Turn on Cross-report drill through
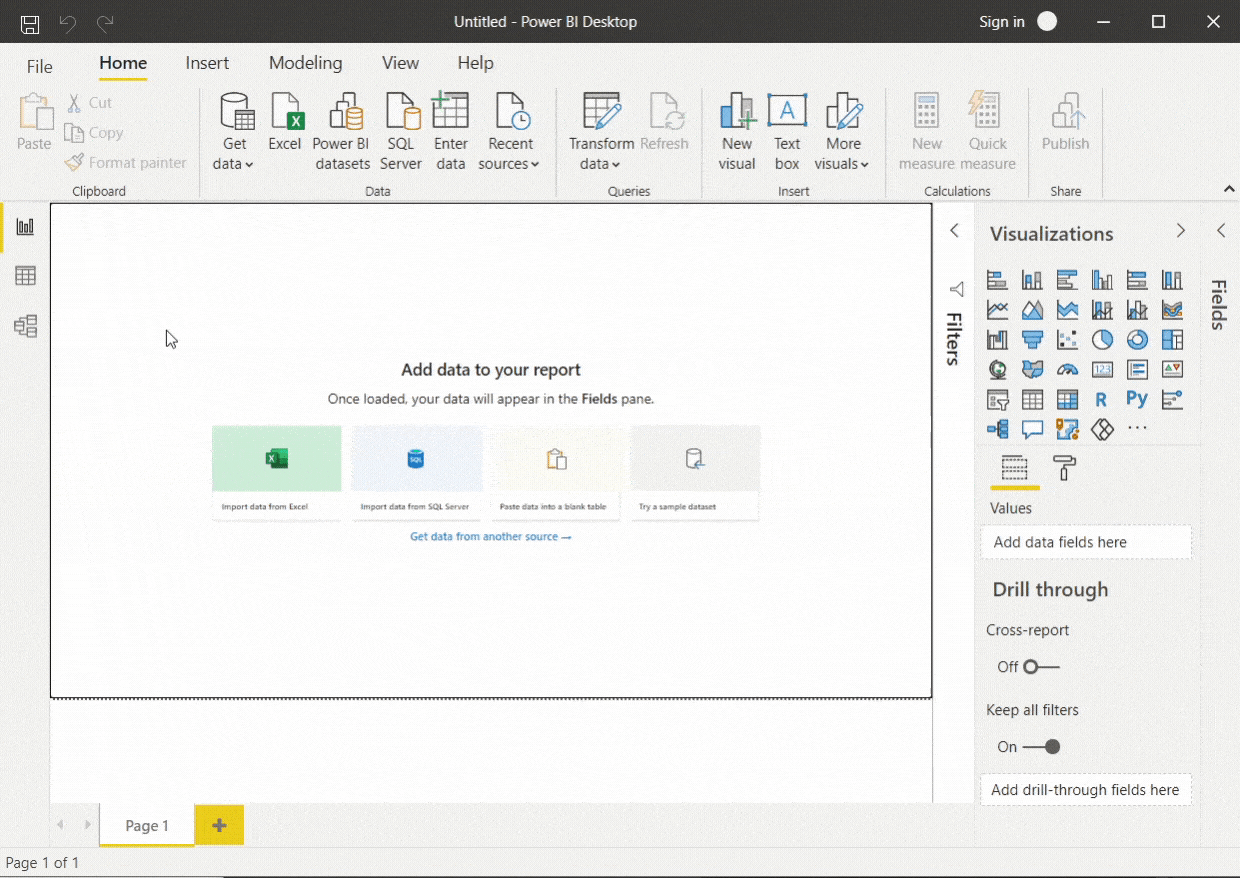Viewport: 1240px width, 878px height. [1040, 667]
